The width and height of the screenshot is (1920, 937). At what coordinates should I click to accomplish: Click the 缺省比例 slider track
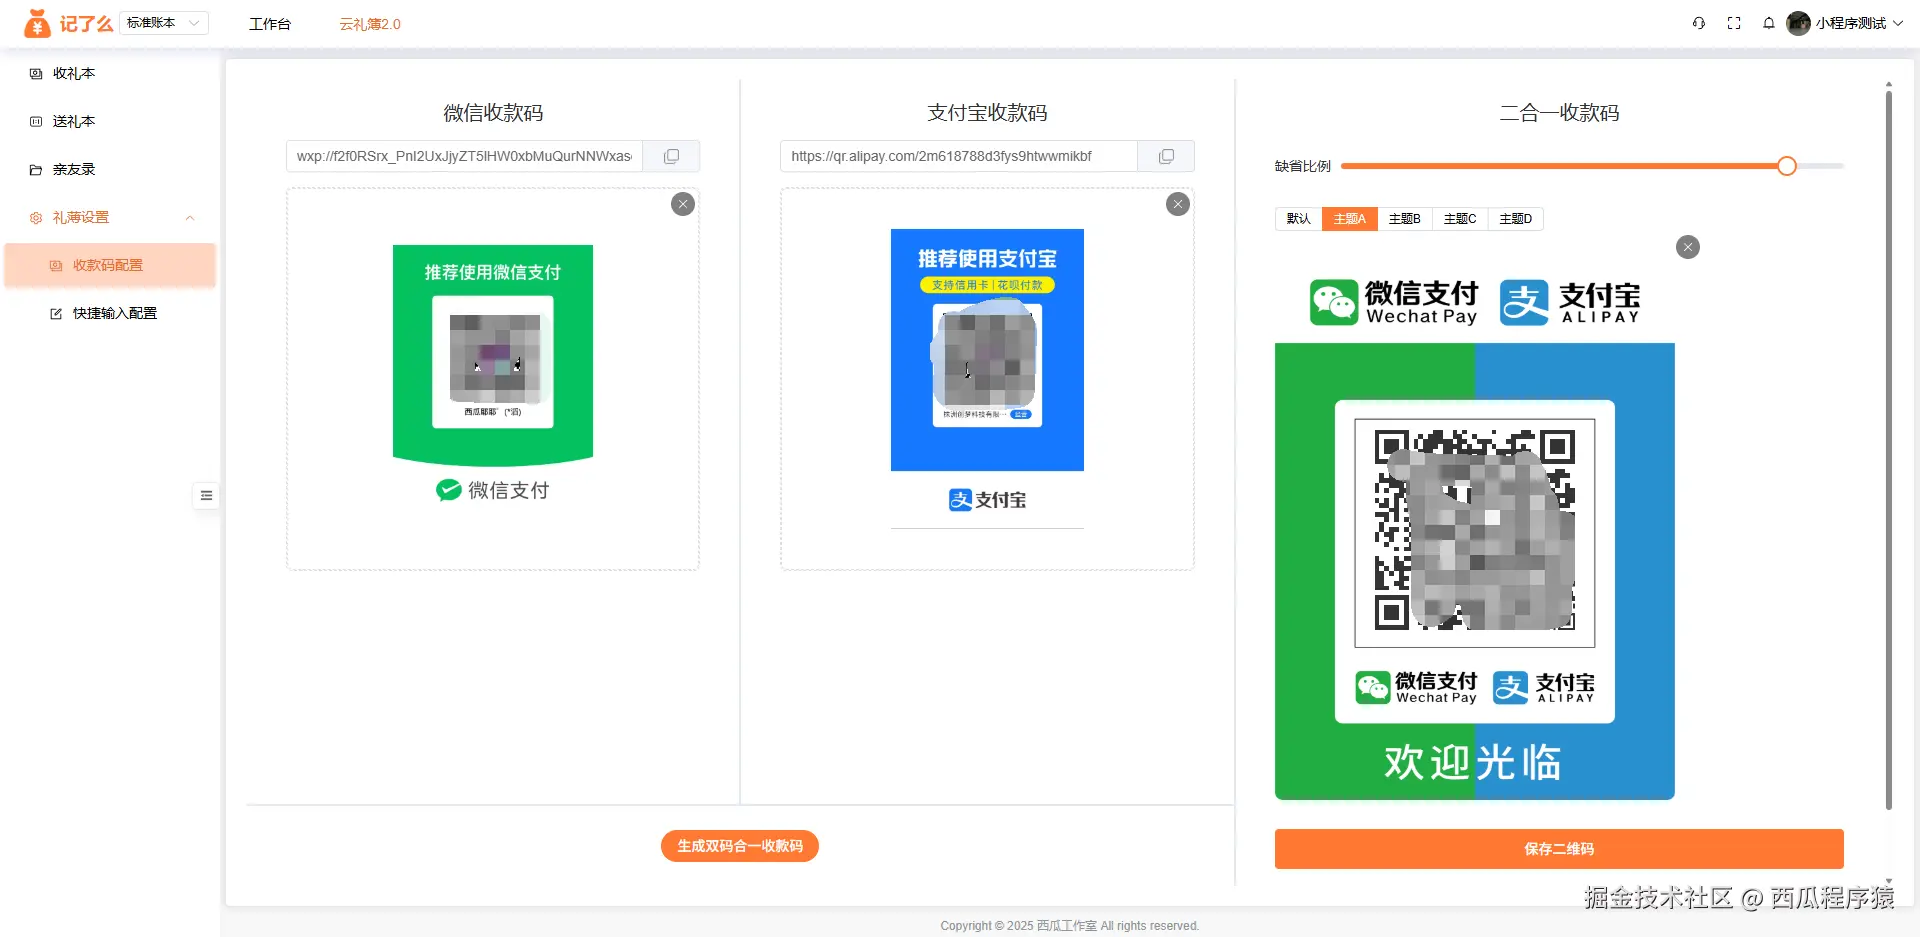[1592, 166]
